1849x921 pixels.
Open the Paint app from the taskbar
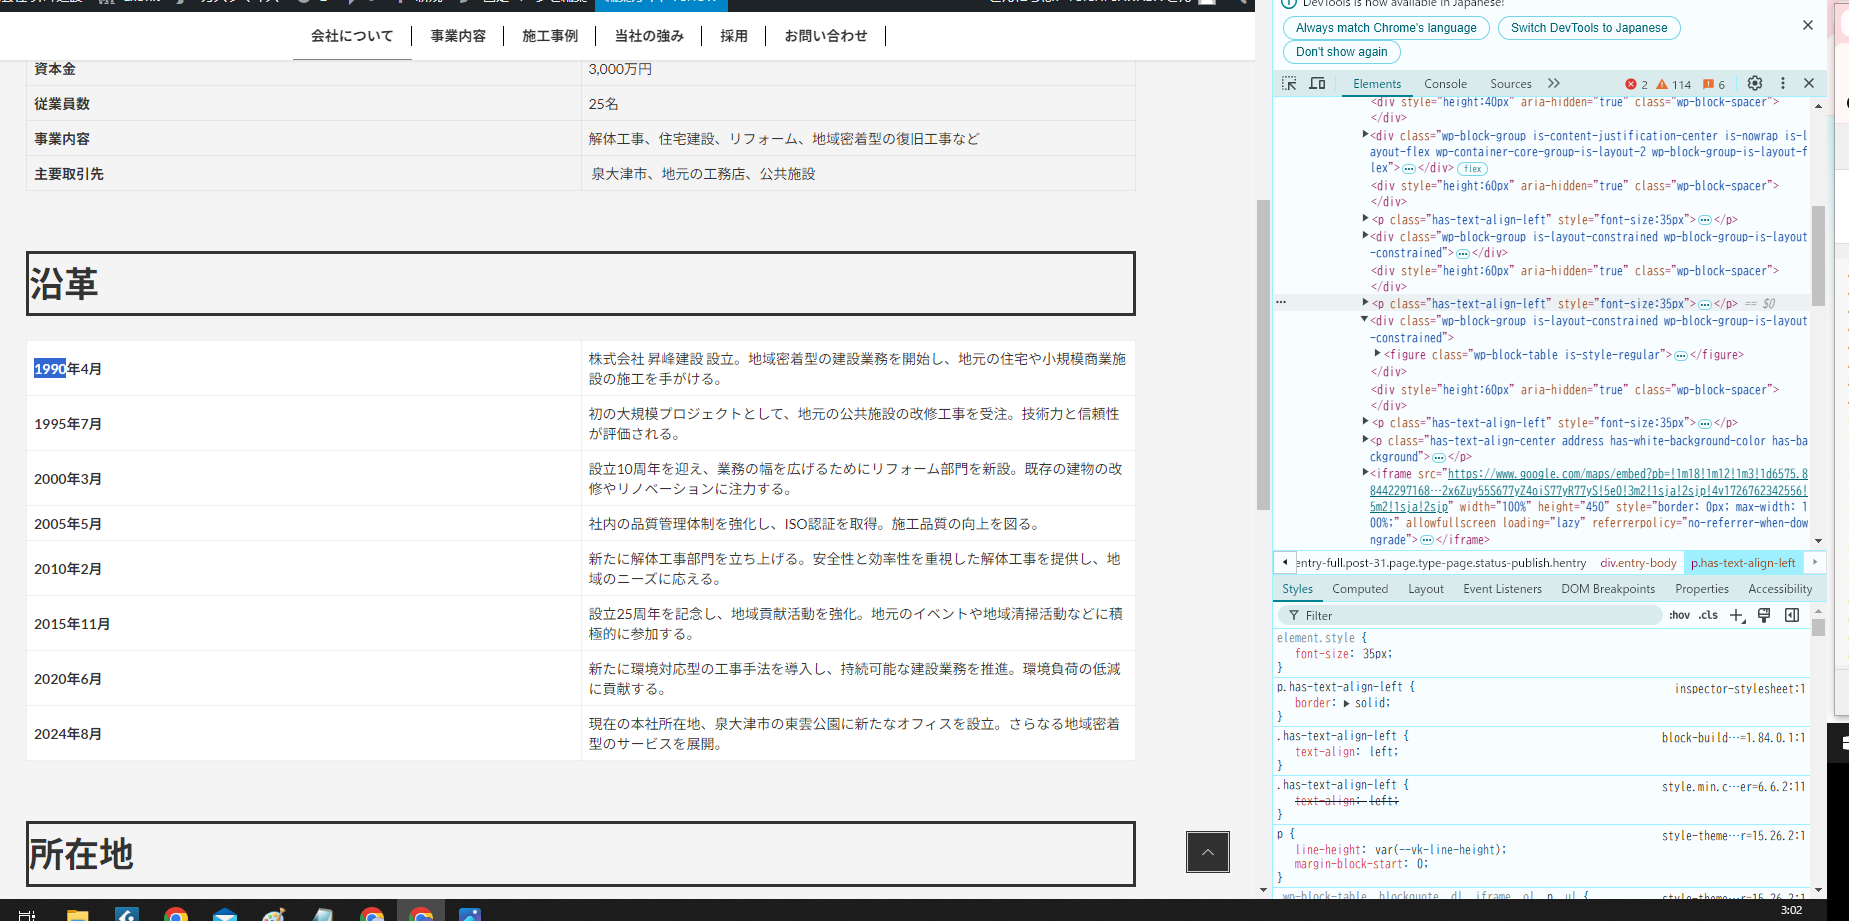tap(274, 913)
